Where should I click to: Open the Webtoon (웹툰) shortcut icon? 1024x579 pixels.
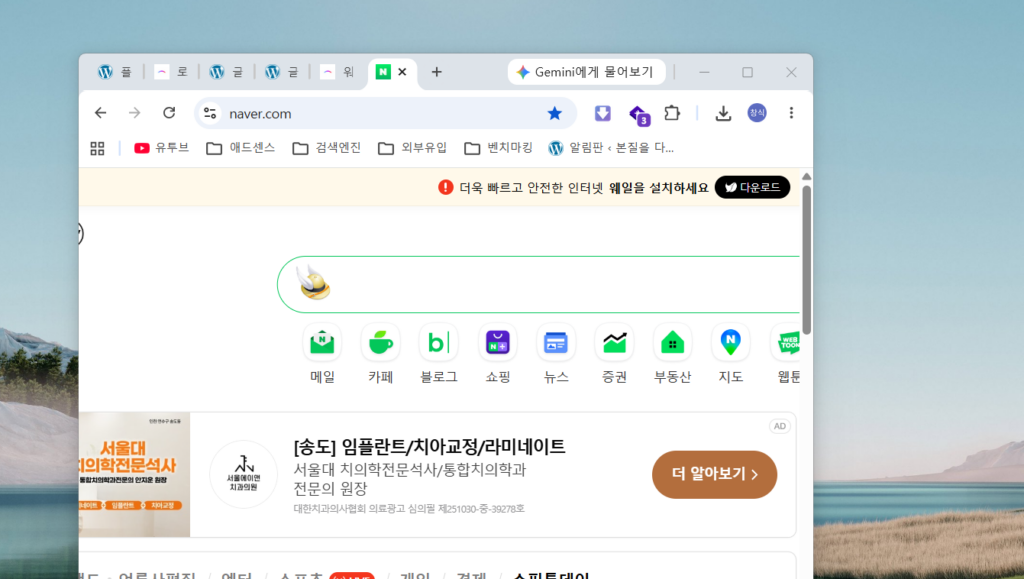click(786, 343)
